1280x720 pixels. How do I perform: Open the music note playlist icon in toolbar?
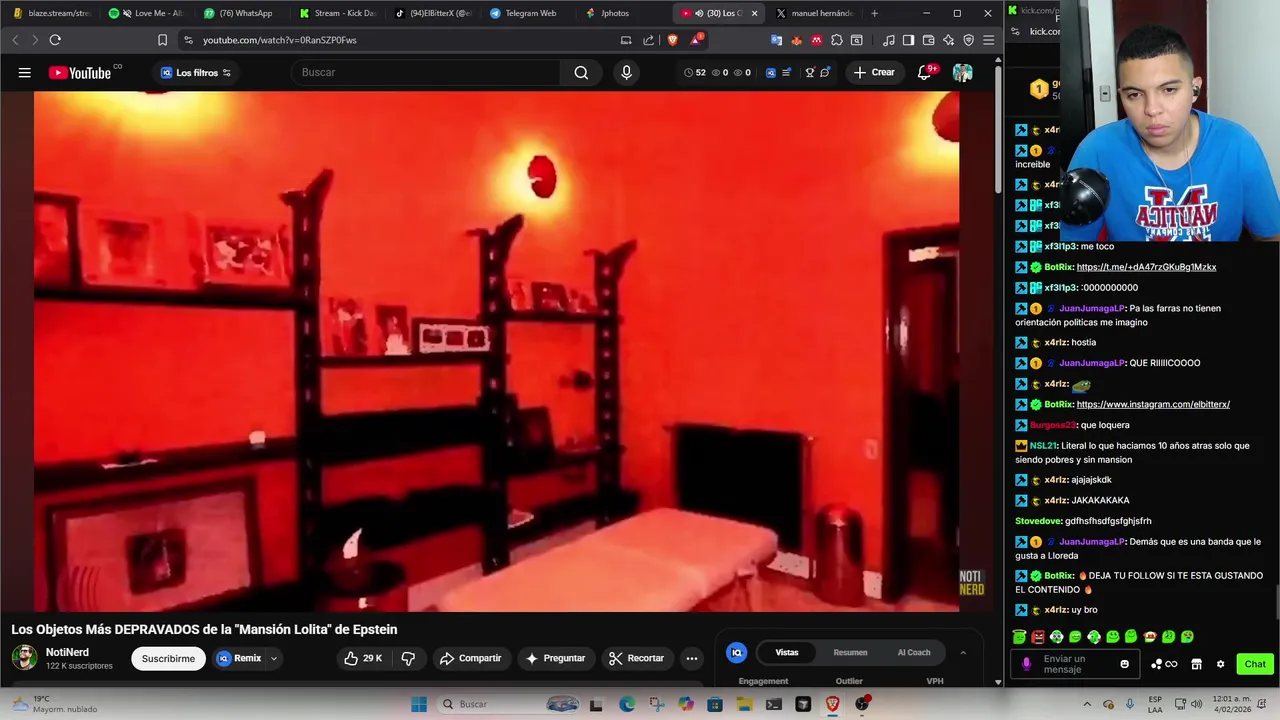point(888,40)
